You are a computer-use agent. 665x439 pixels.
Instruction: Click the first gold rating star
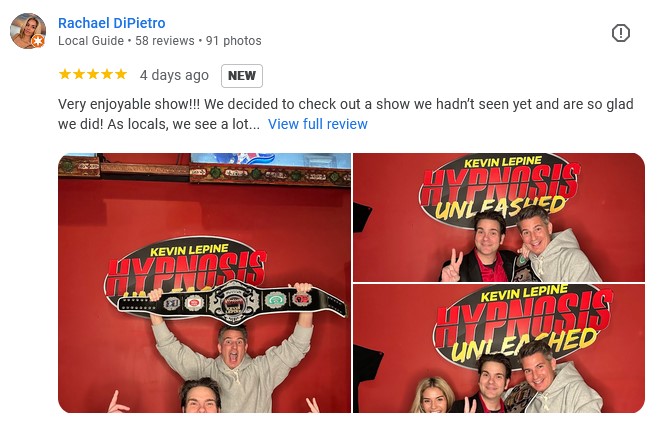point(65,74)
